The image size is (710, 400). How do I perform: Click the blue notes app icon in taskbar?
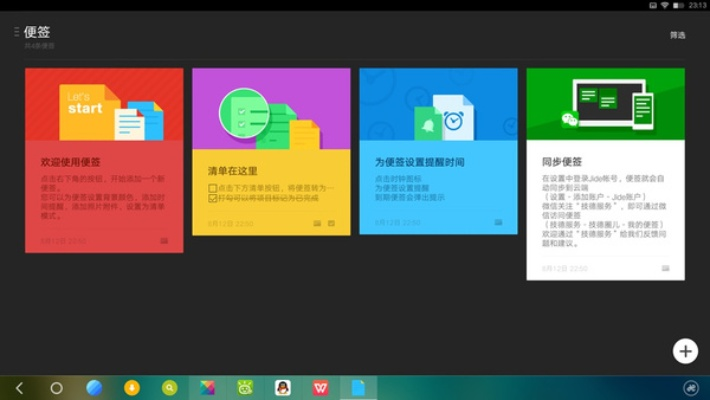point(357,388)
